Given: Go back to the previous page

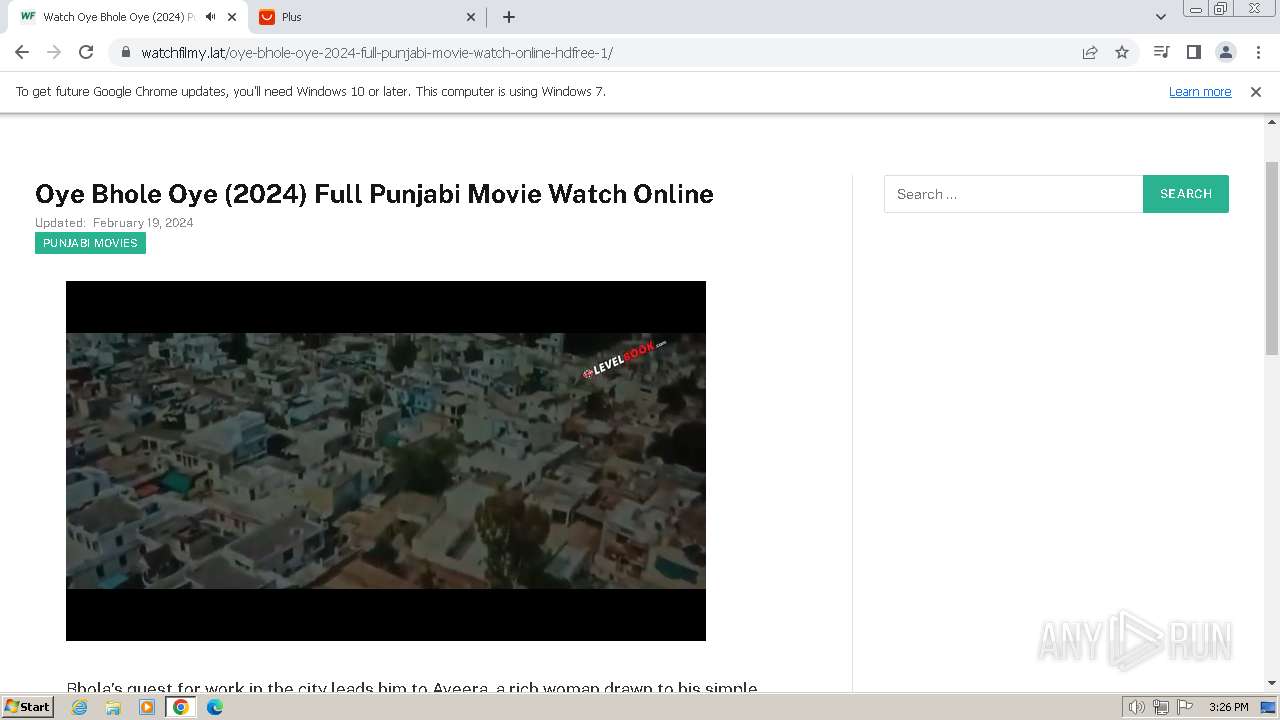Looking at the screenshot, I should [x=22, y=52].
